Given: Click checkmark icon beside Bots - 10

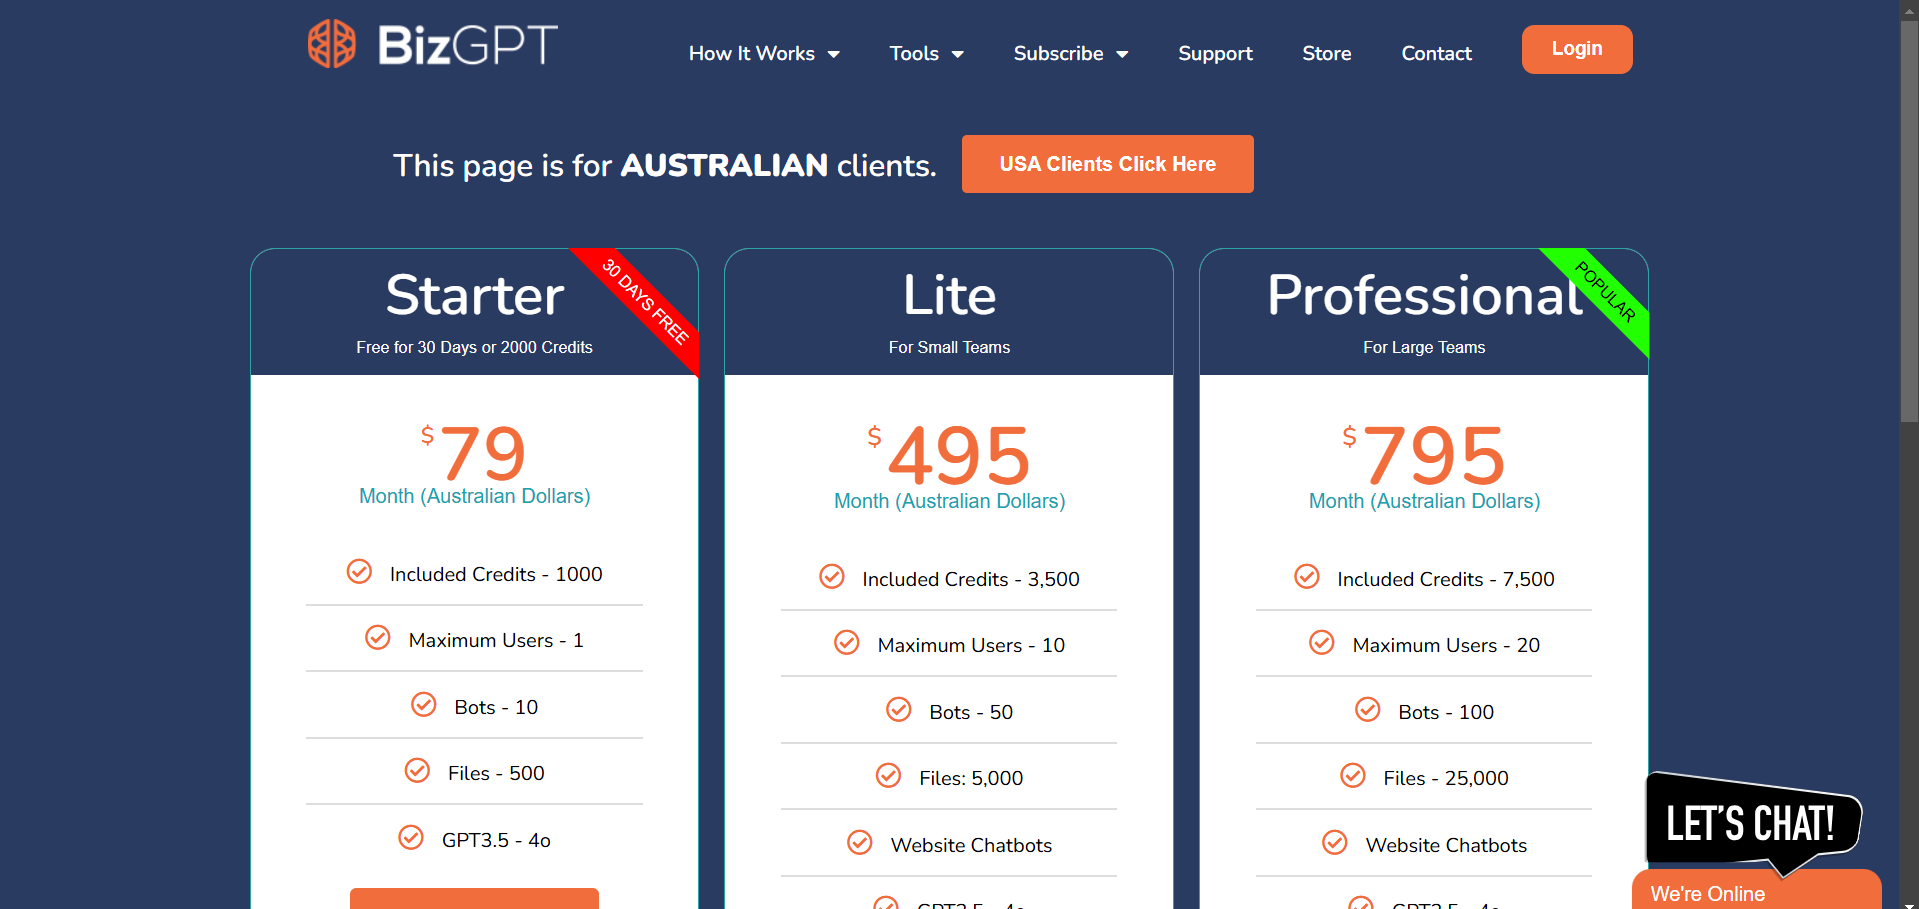Looking at the screenshot, I should [x=424, y=704].
